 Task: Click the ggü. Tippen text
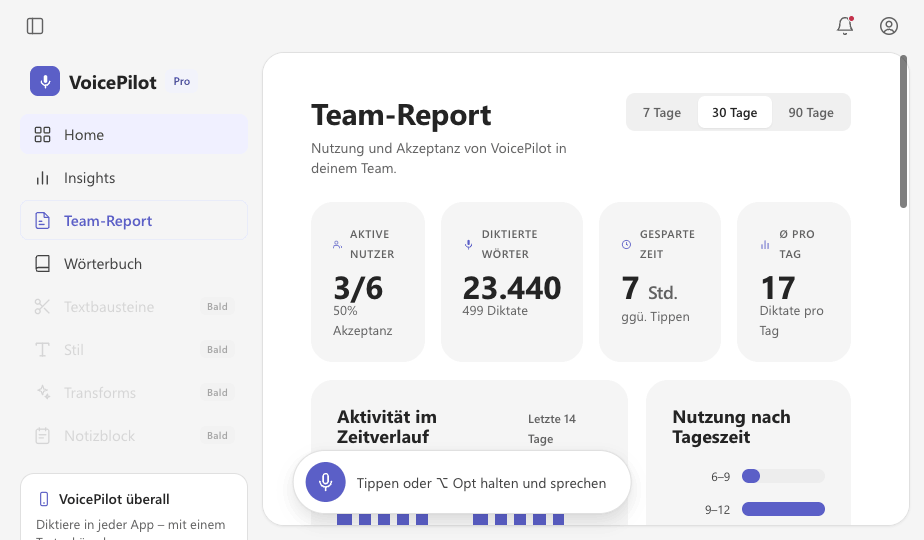point(655,317)
